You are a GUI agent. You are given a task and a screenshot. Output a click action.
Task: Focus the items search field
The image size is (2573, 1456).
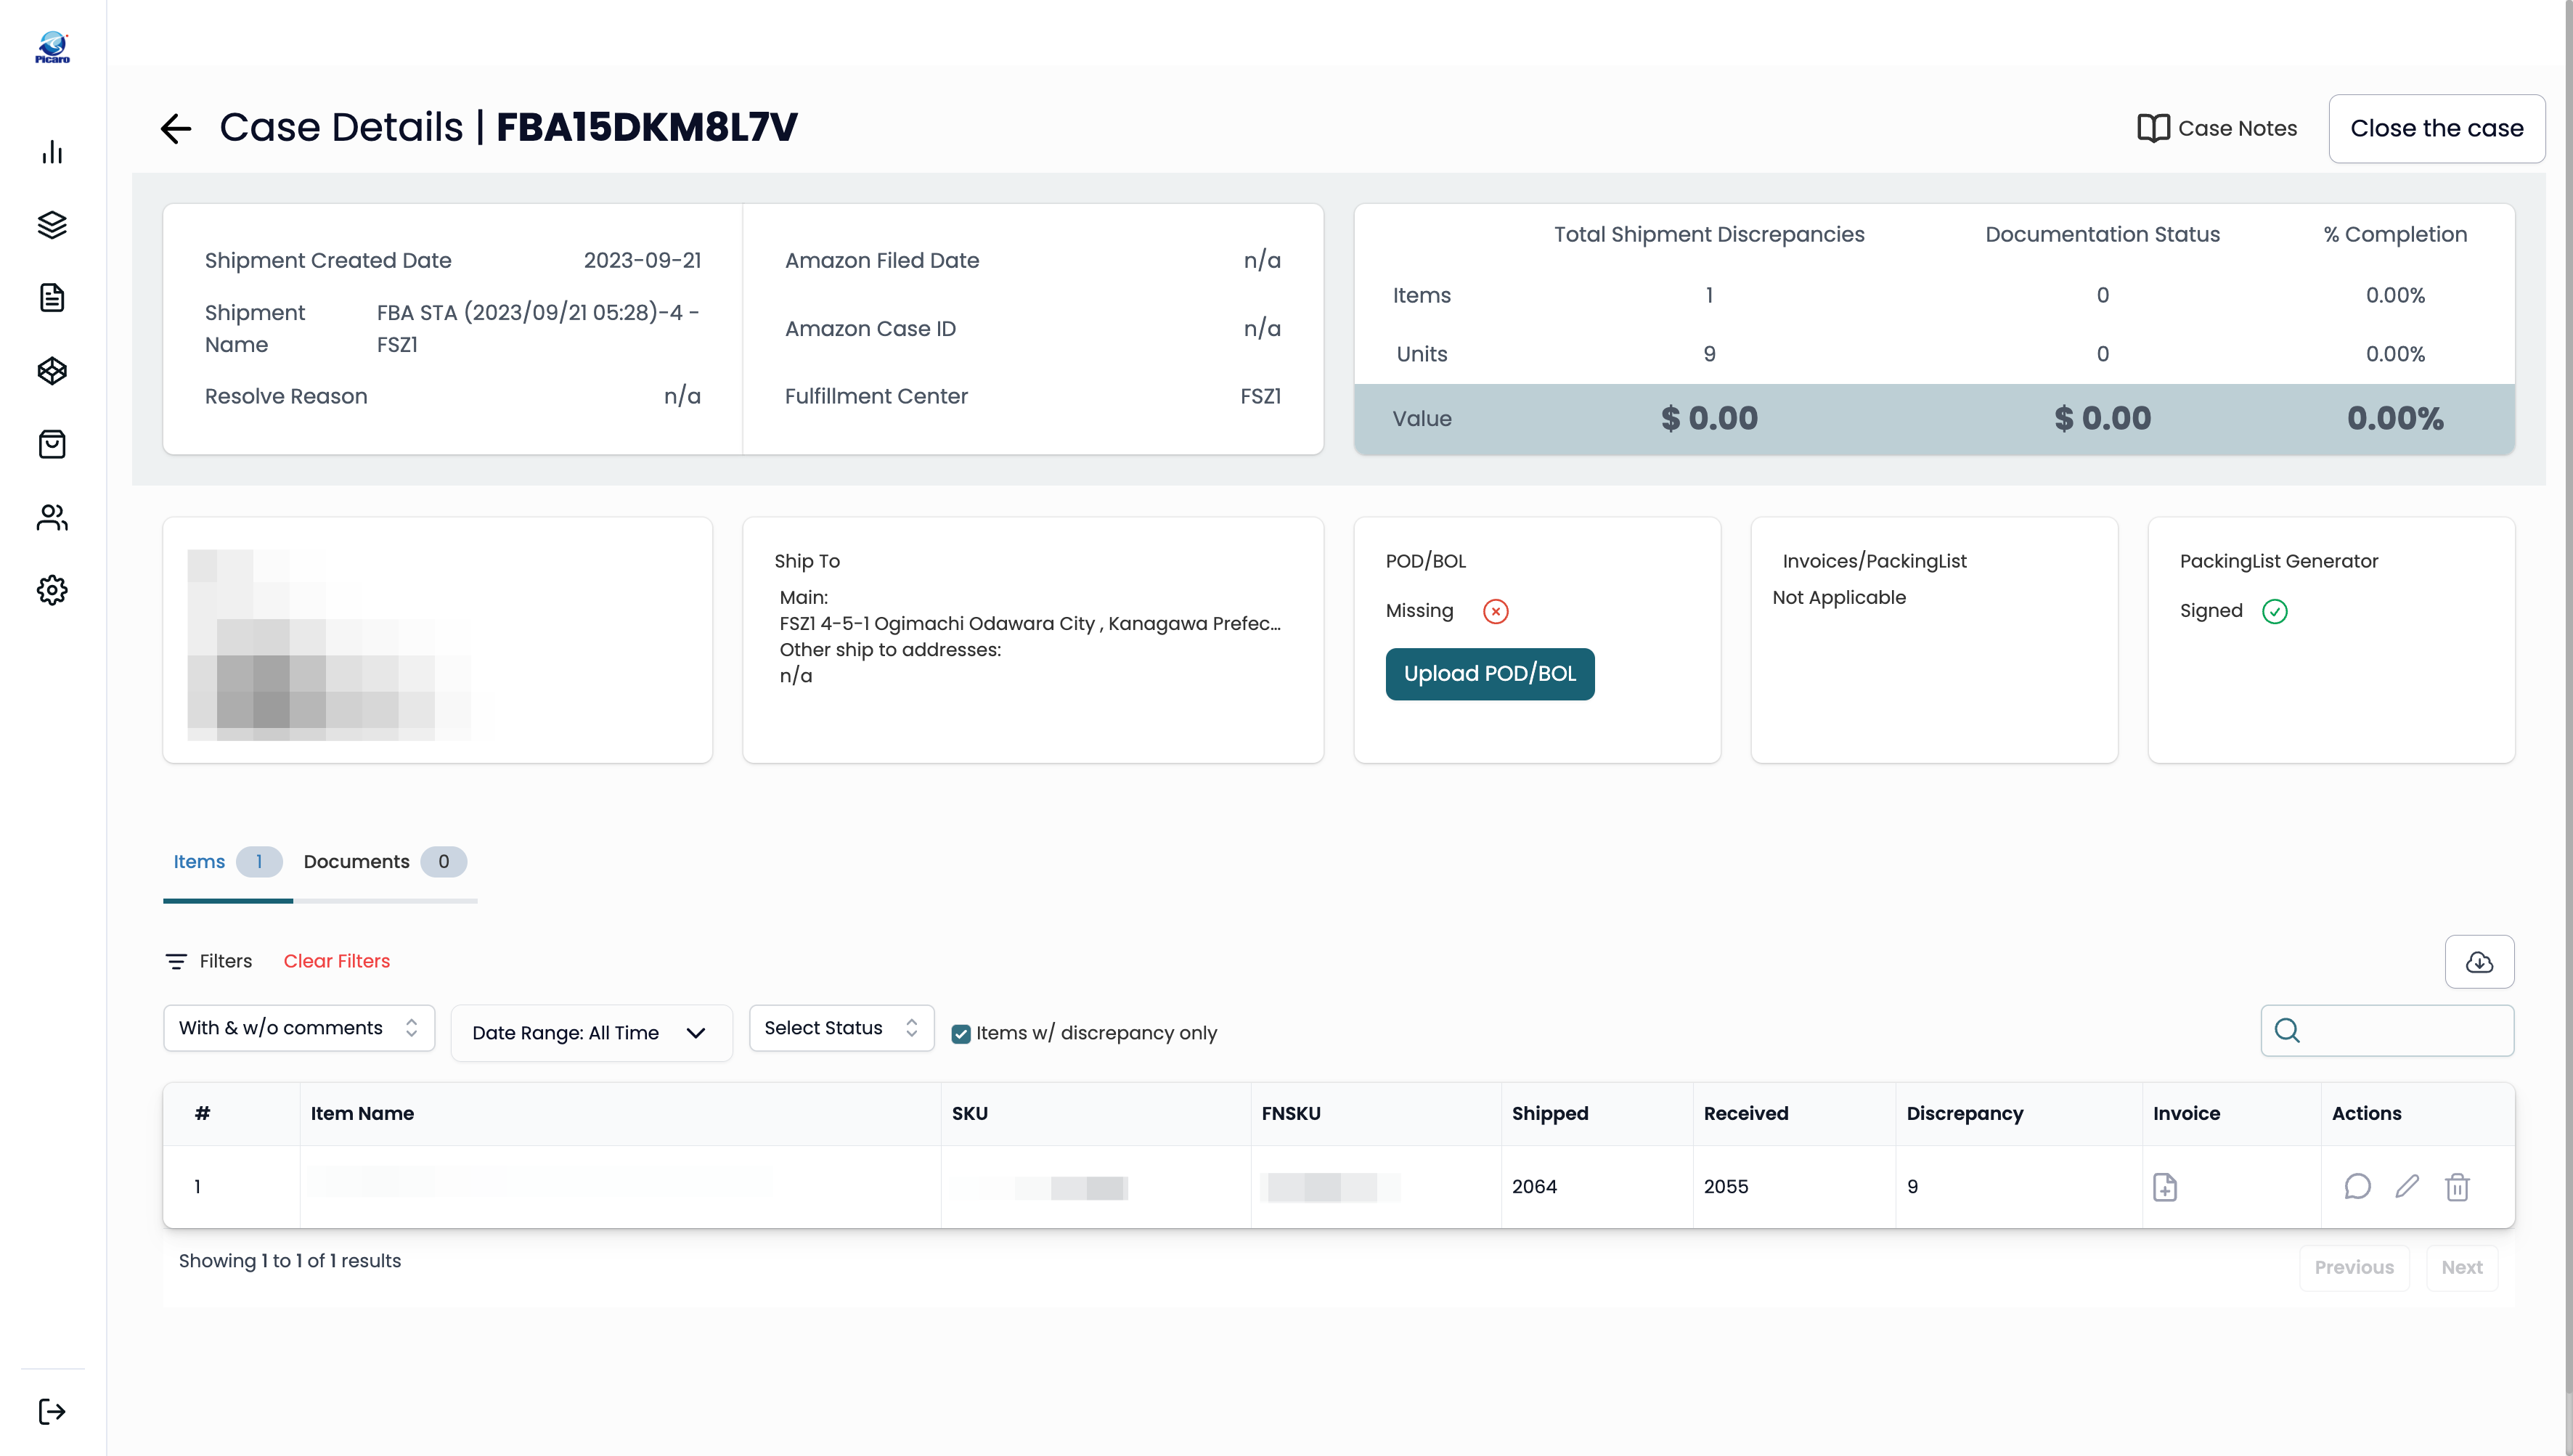pos(2387,1031)
